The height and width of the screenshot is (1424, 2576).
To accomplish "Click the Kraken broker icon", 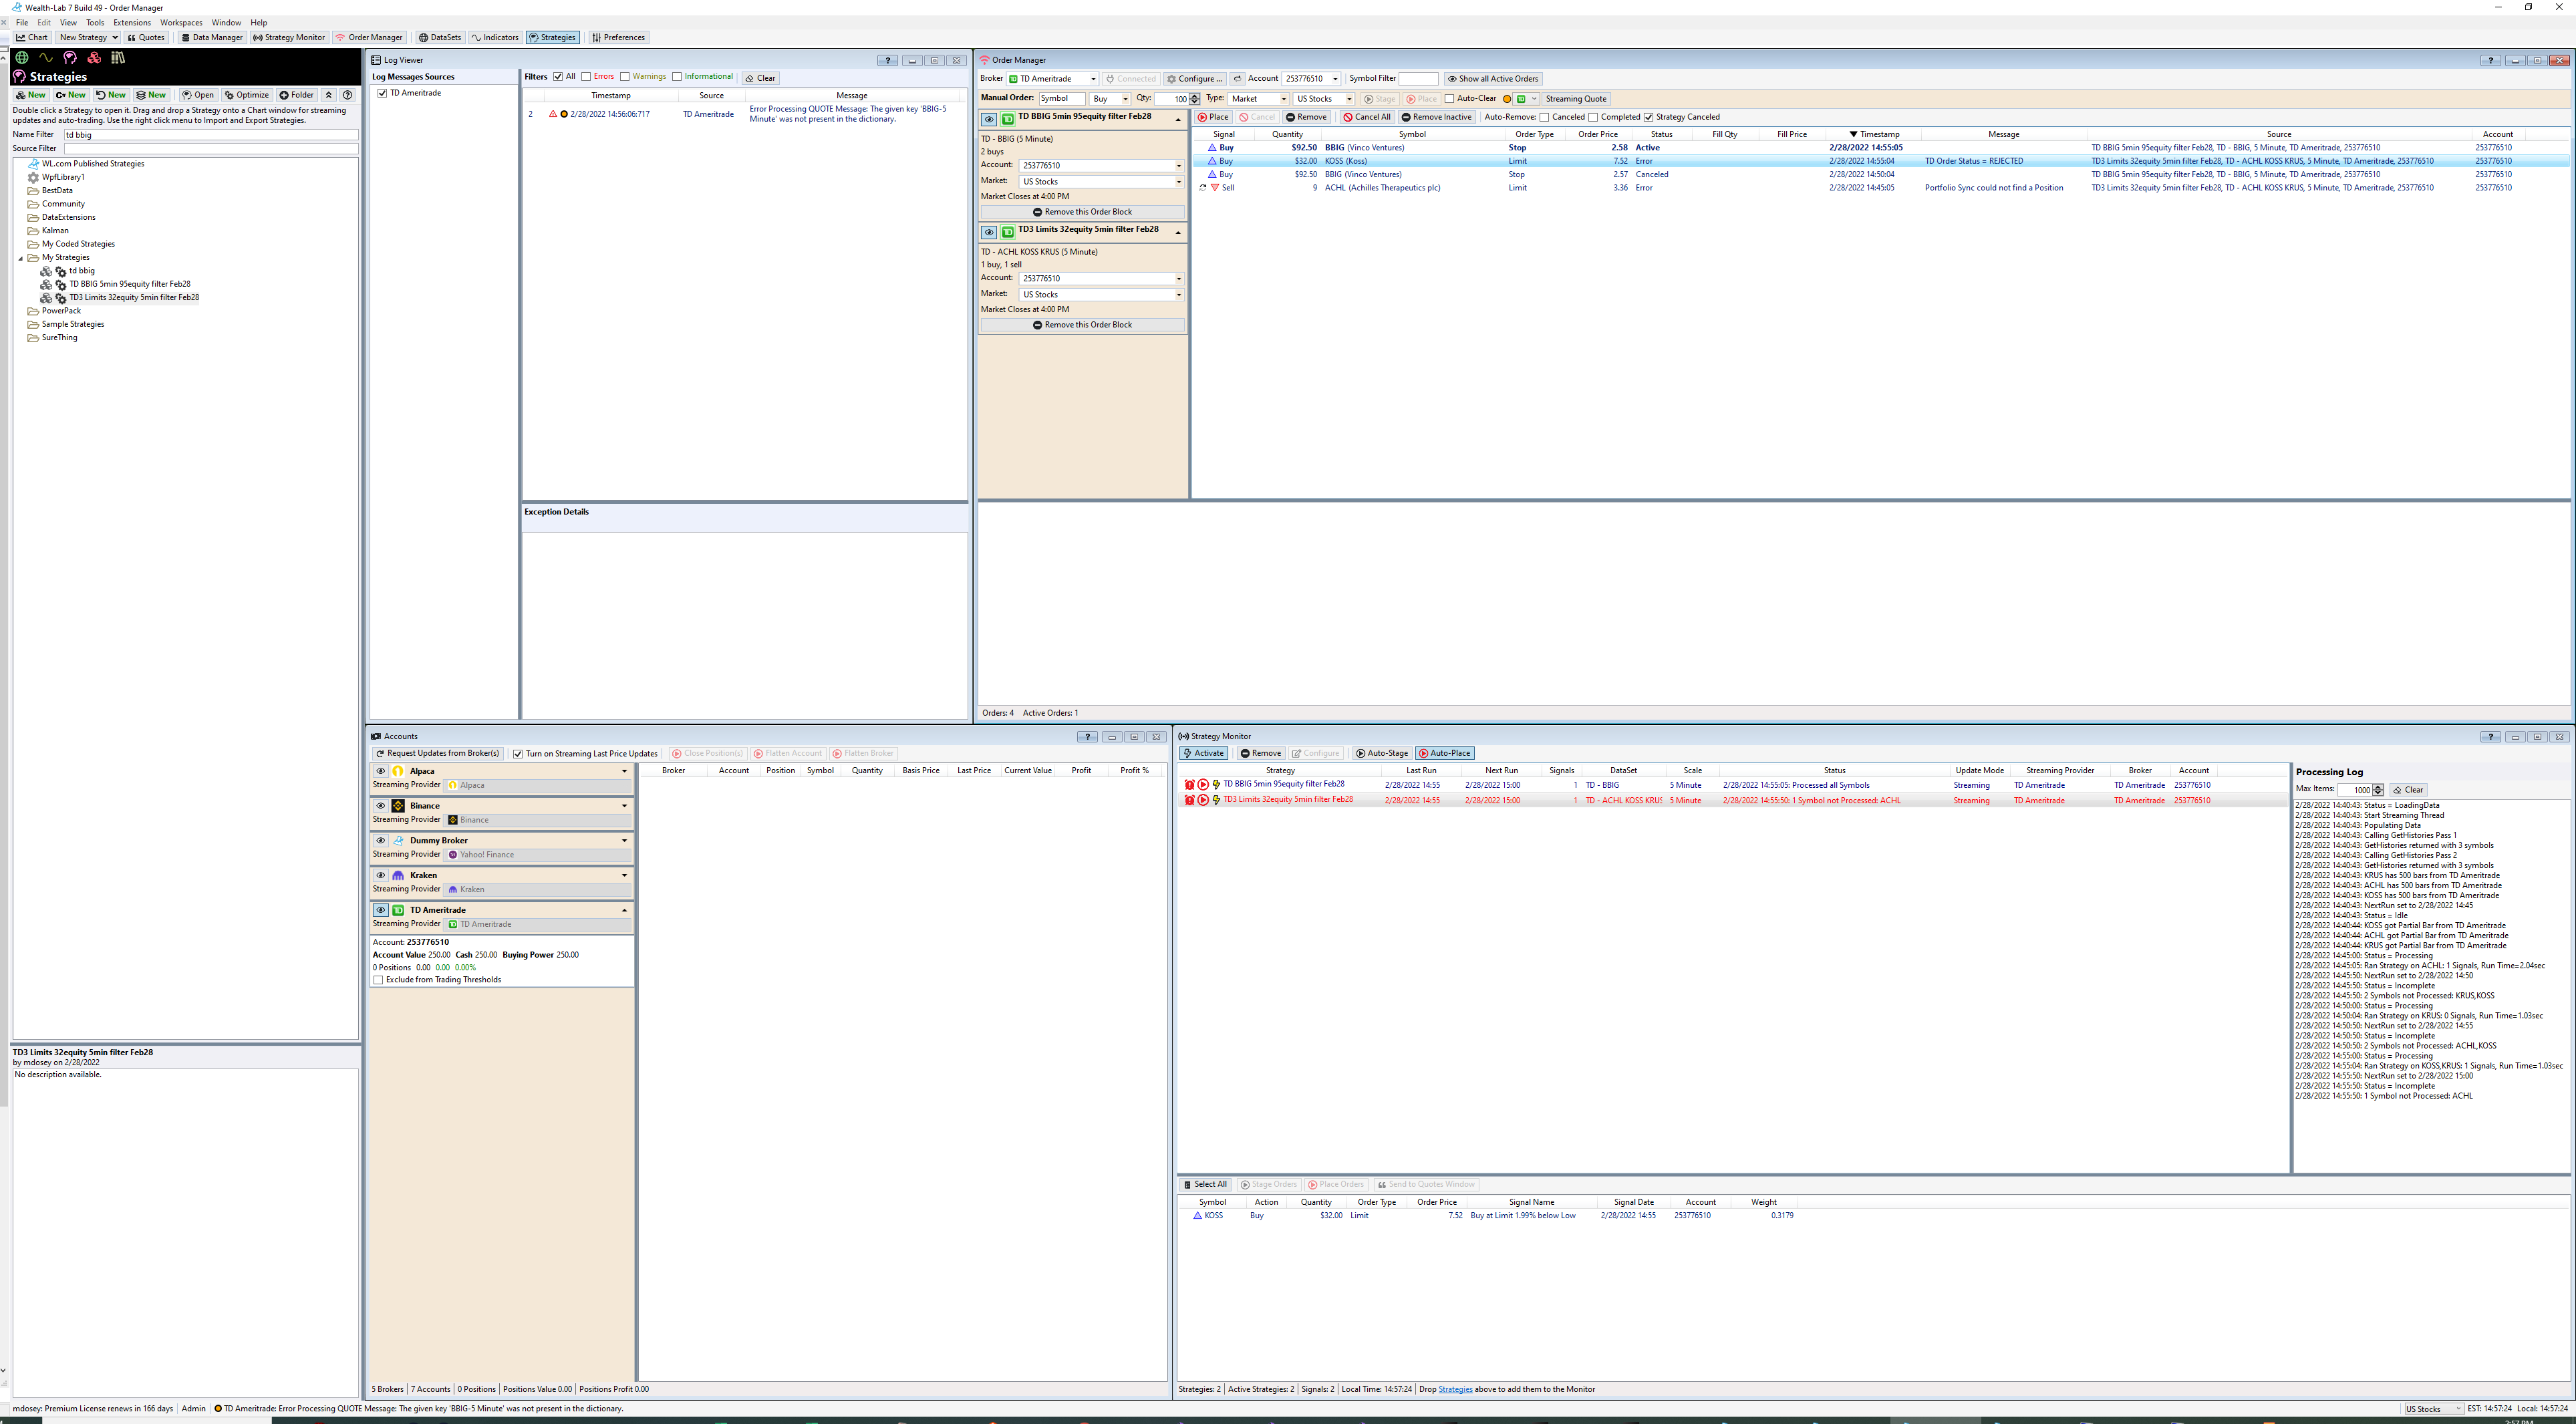I will point(398,875).
